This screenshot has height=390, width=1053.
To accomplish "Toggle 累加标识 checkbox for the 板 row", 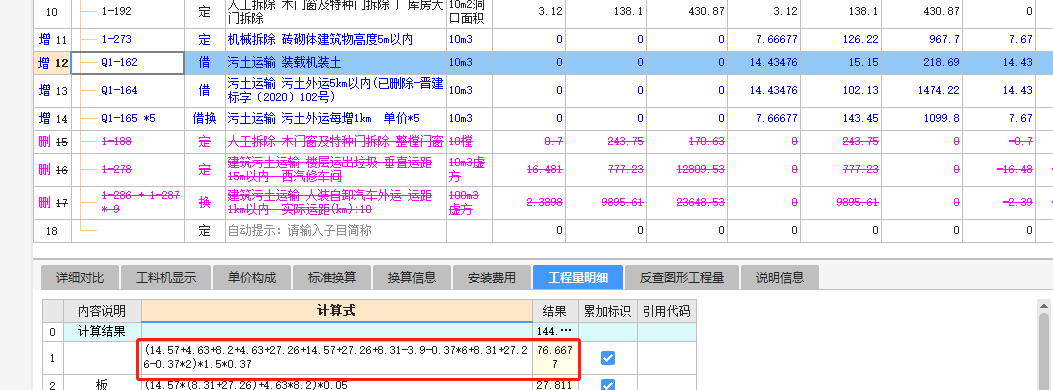I will [608, 385].
